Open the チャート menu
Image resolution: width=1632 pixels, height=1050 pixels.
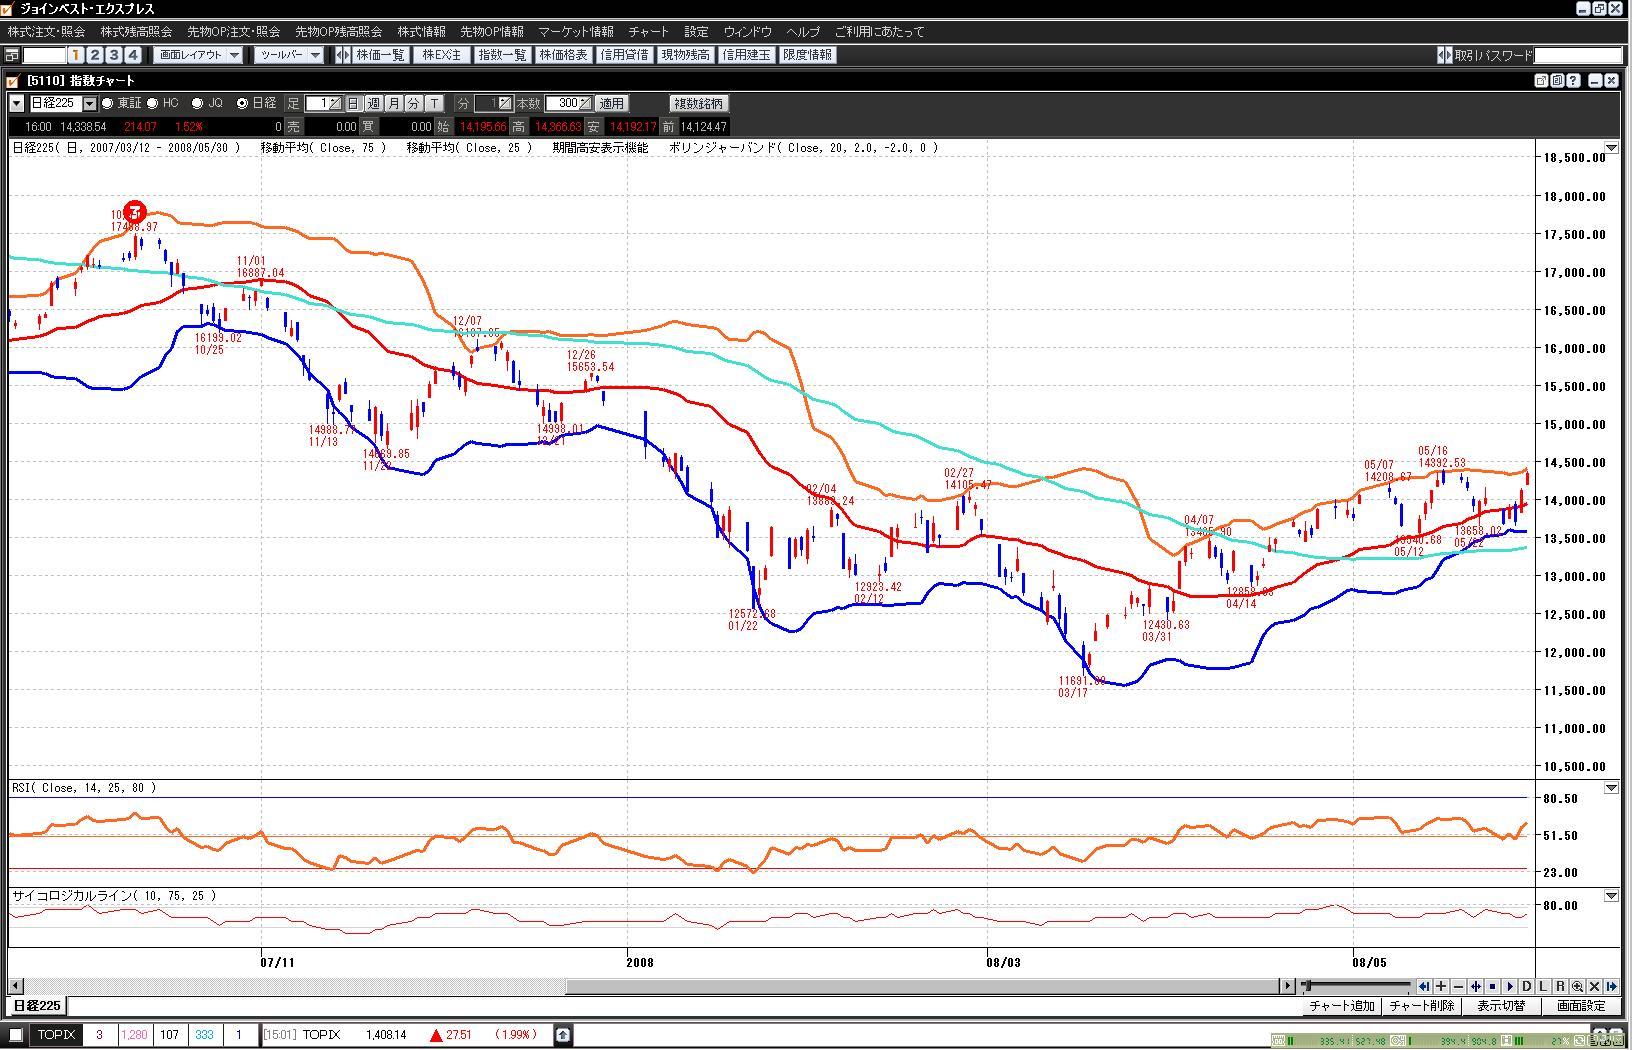pyautogui.click(x=648, y=32)
